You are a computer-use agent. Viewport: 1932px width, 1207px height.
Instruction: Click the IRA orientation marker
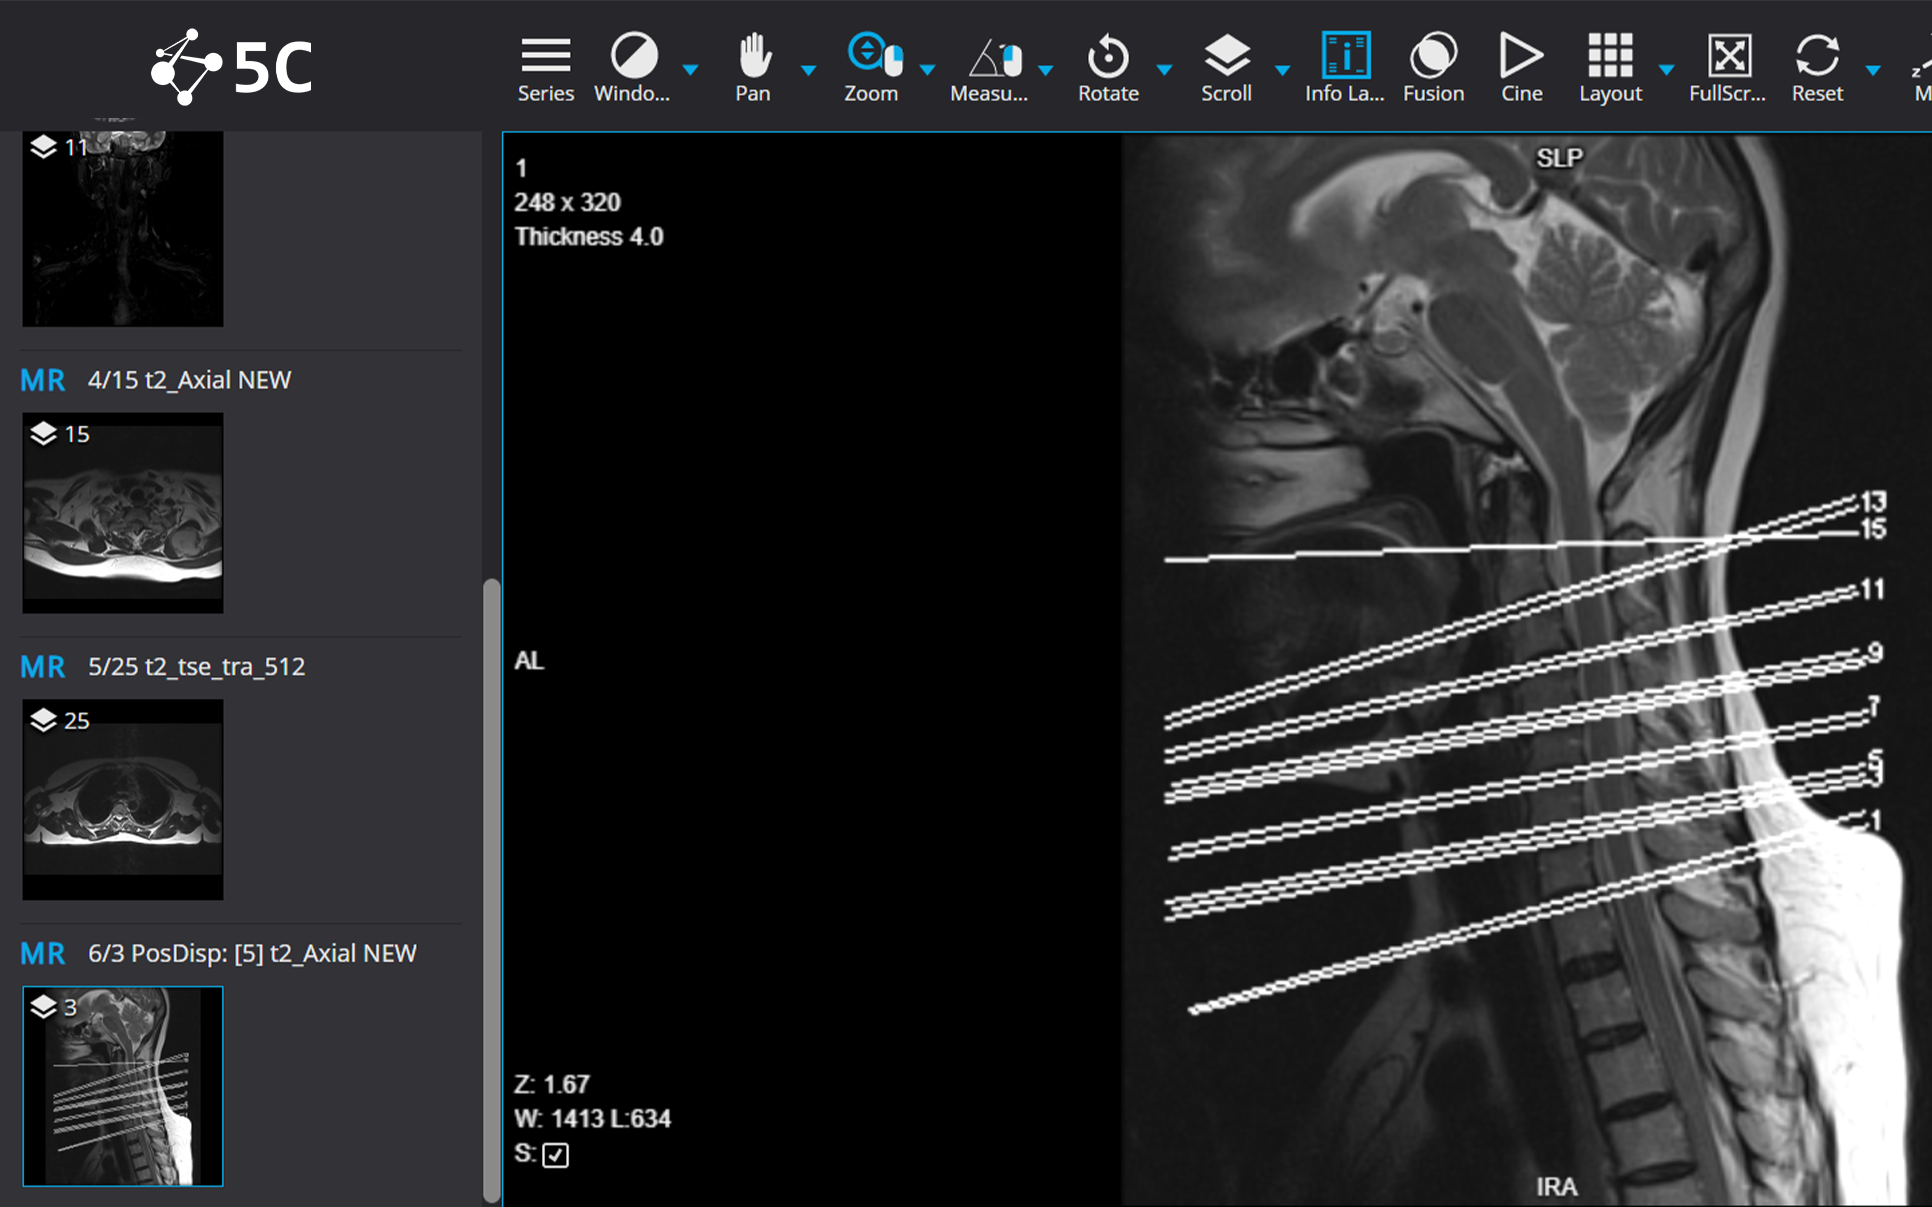(x=1557, y=1187)
